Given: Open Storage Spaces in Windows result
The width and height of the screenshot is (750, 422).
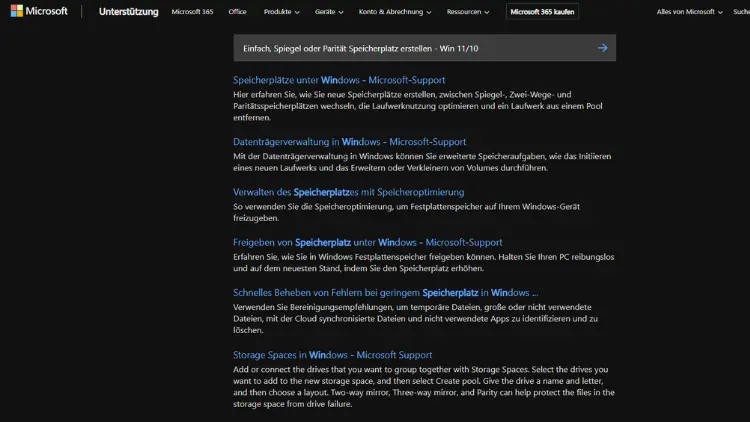Looking at the screenshot, I should [332, 355].
